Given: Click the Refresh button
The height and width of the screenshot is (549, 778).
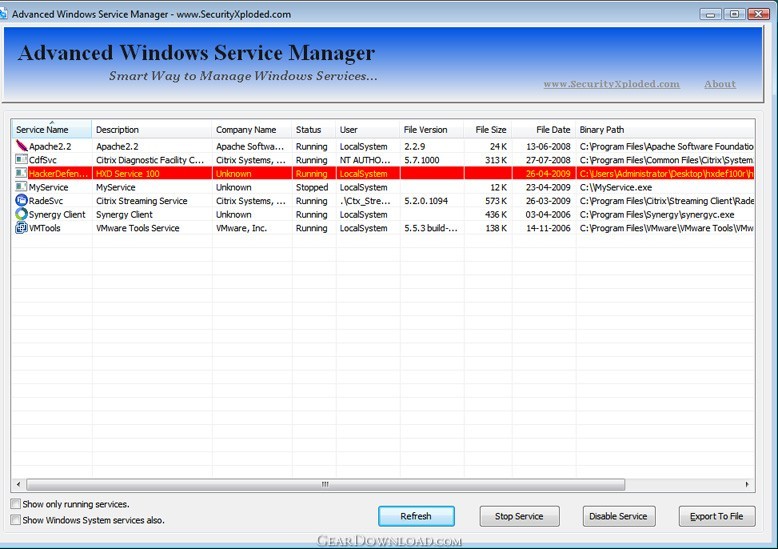Looking at the screenshot, I should [x=416, y=516].
